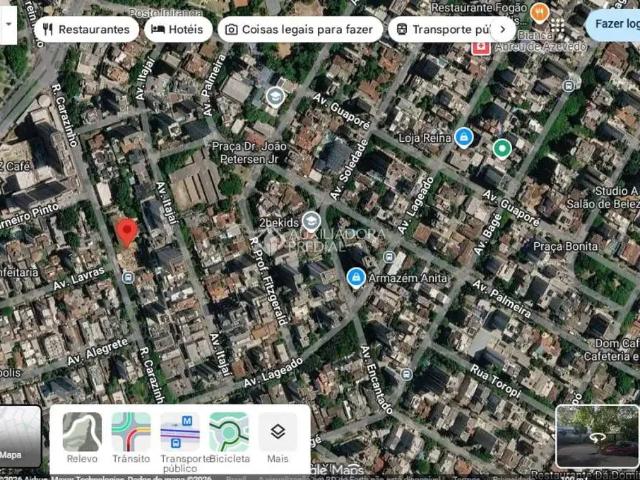Viewport: 640px width, 480px height.
Task: Open the collapsed dropdown at top-left corner
Action: click(x=8, y=24)
